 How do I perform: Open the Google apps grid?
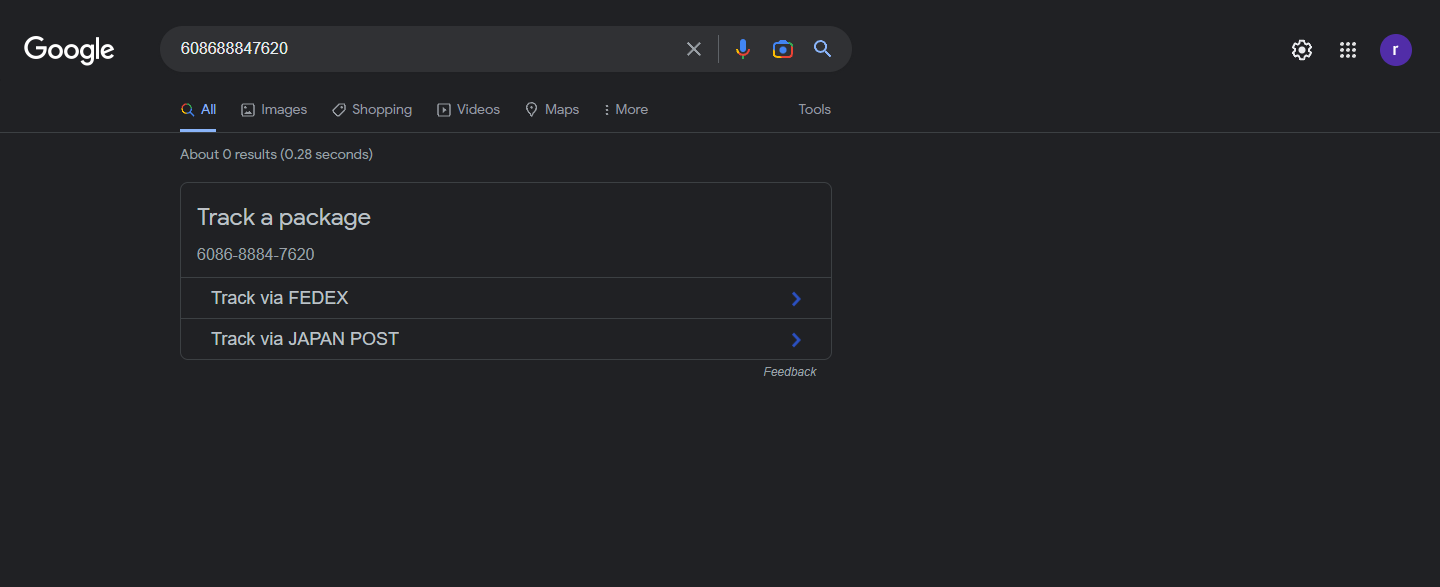point(1348,50)
